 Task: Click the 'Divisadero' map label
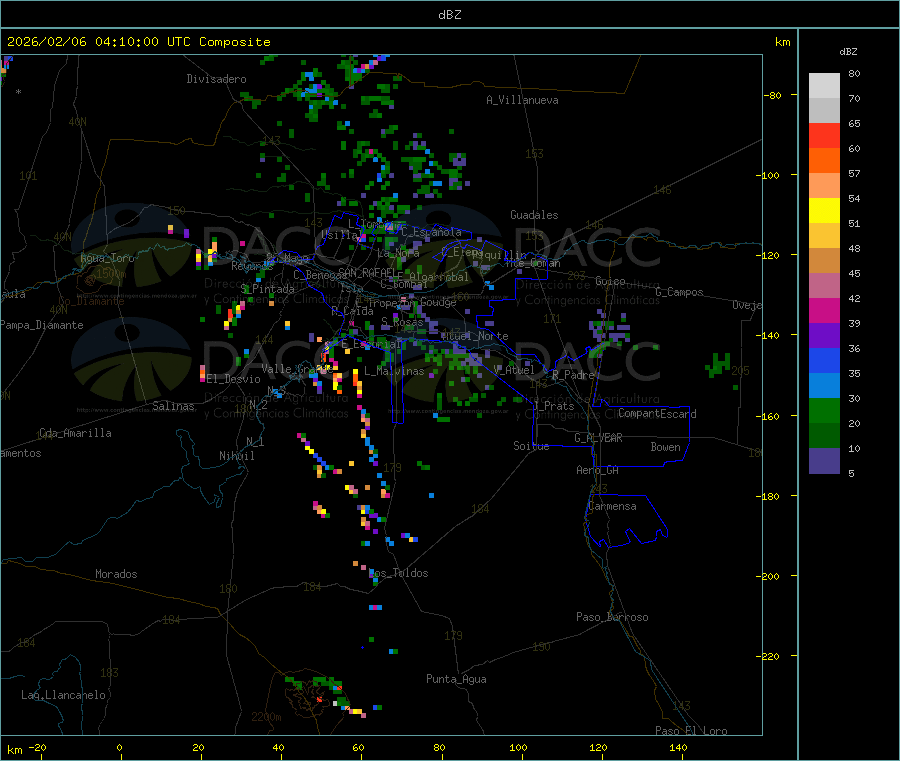[x=216, y=79]
